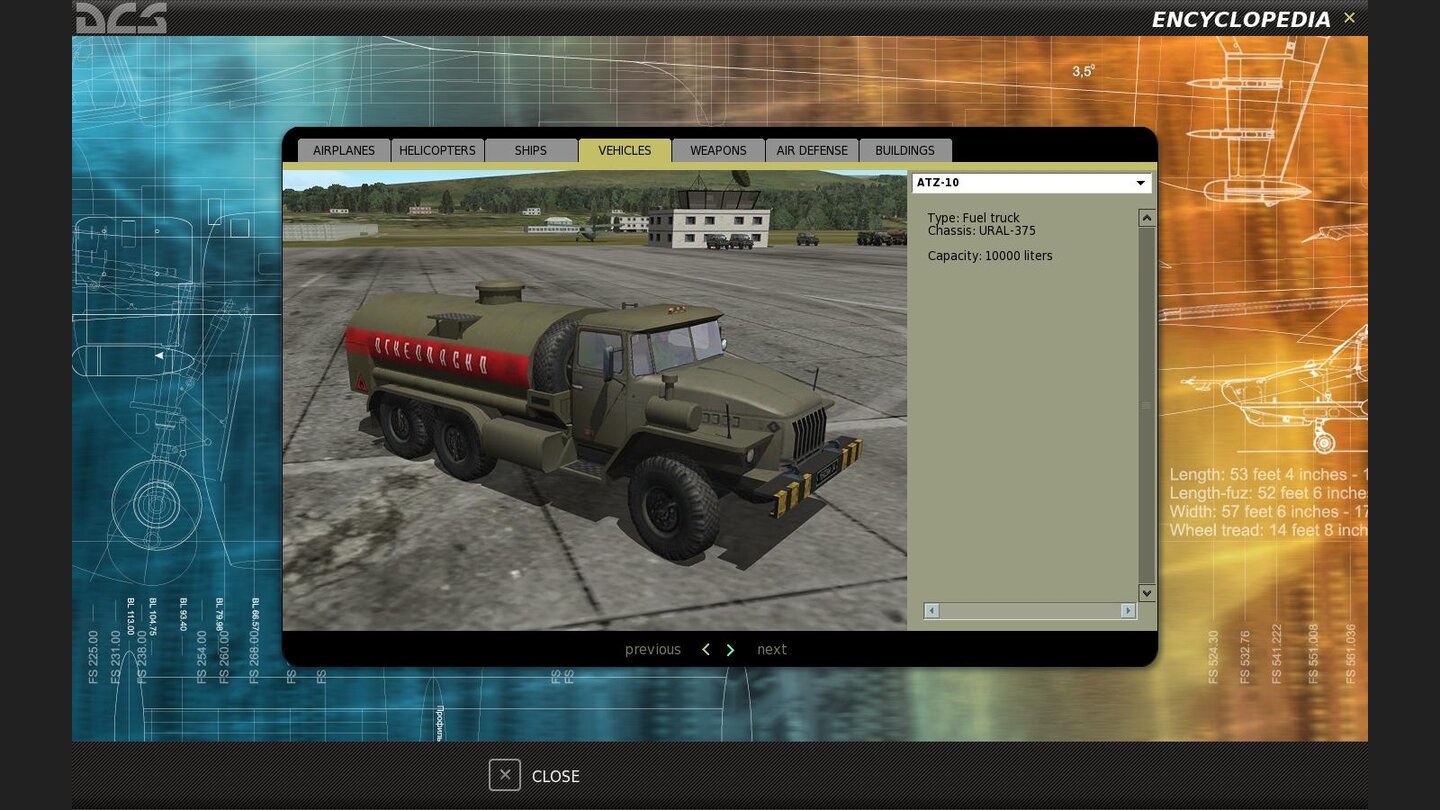Click the 'Capacity: 10000 liters' text
1440x810 pixels.
990,256
